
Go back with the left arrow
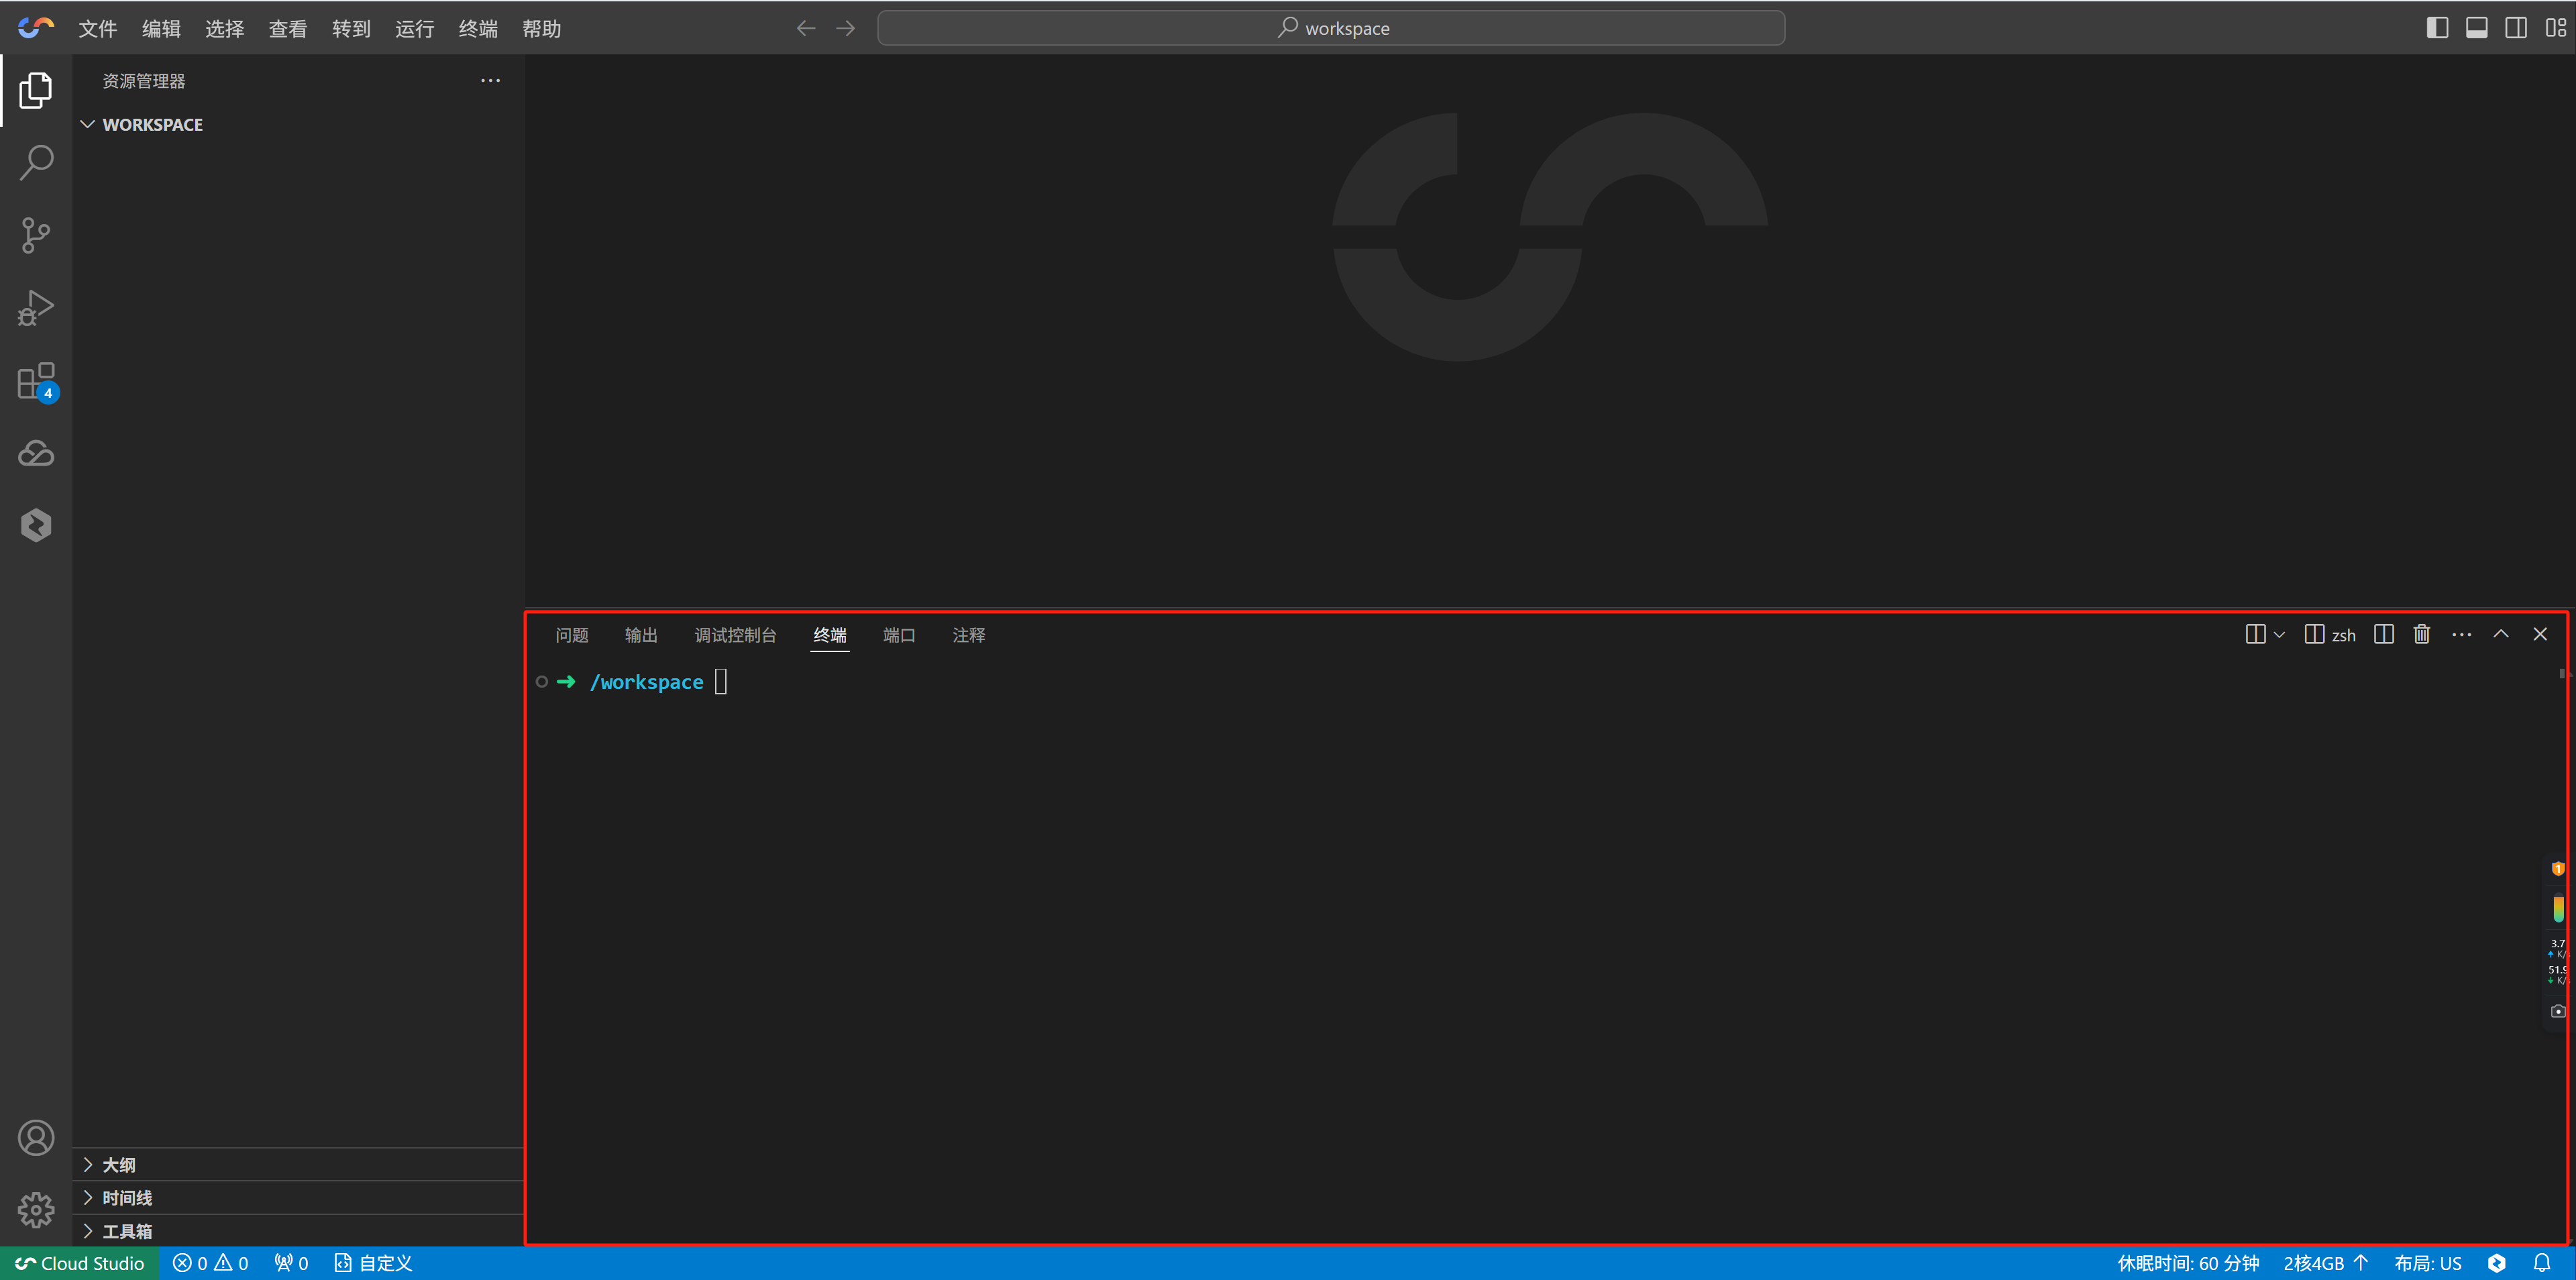pyautogui.click(x=806, y=28)
